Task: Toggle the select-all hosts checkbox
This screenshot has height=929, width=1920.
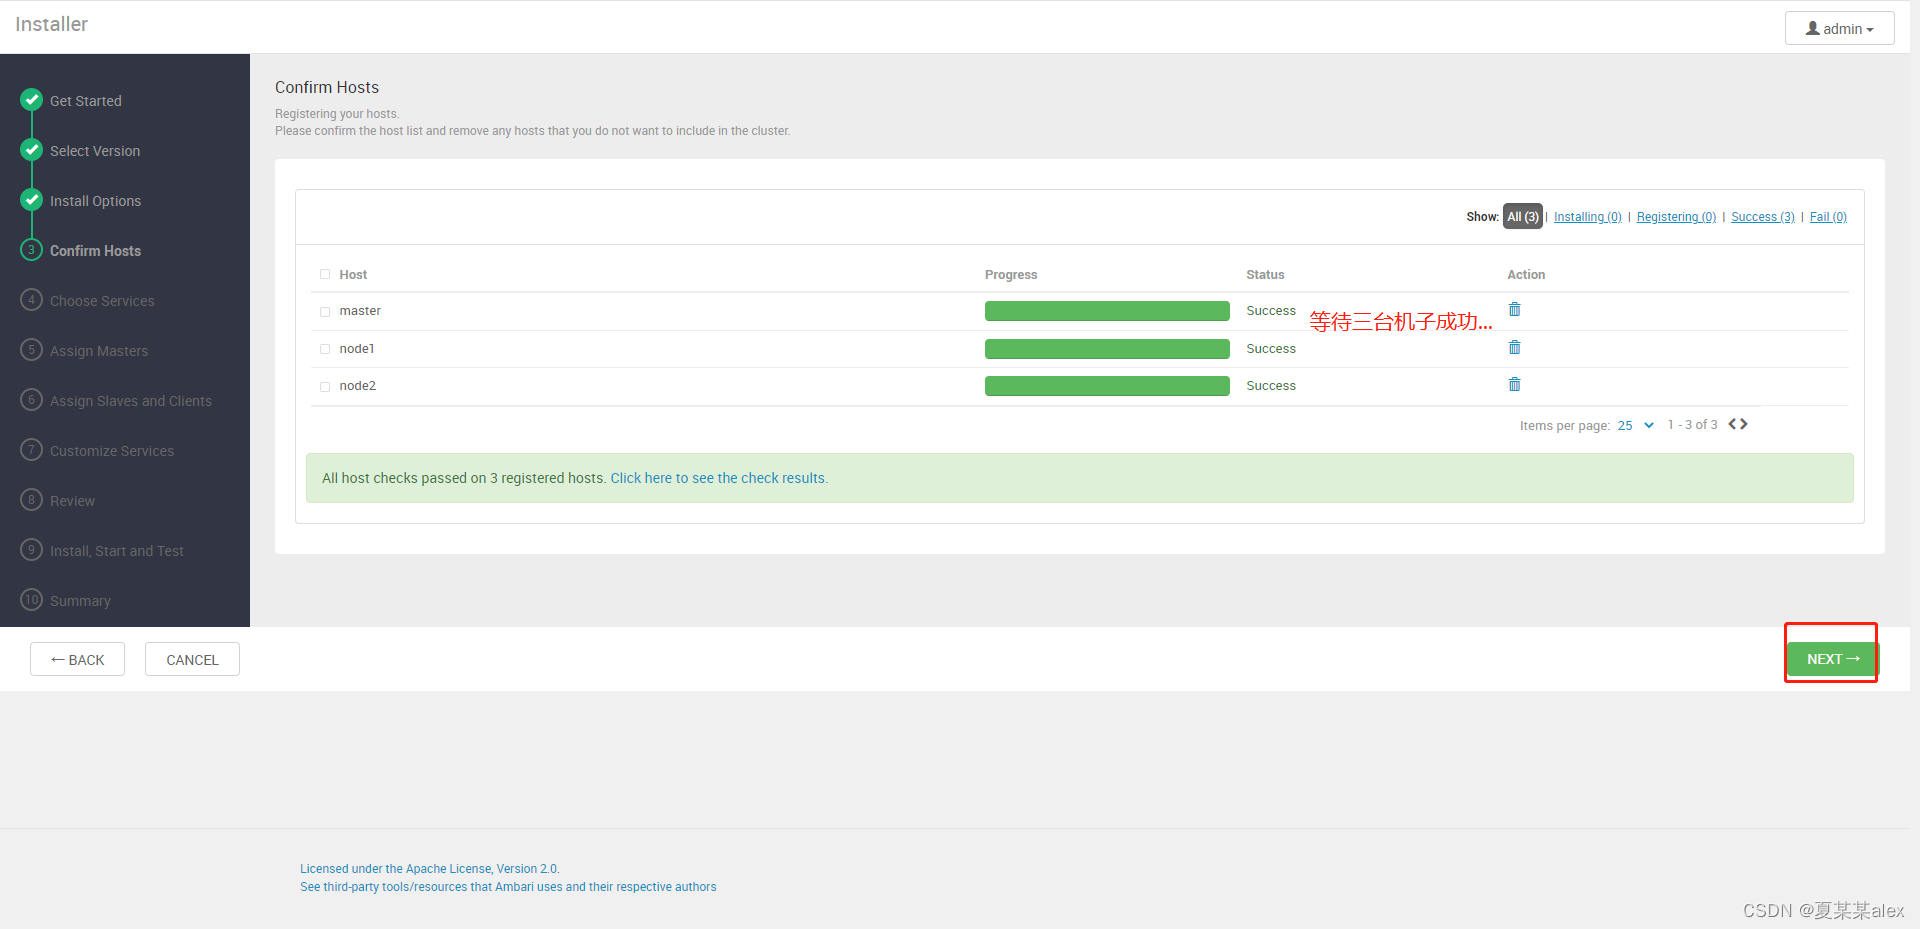Action: tap(325, 274)
